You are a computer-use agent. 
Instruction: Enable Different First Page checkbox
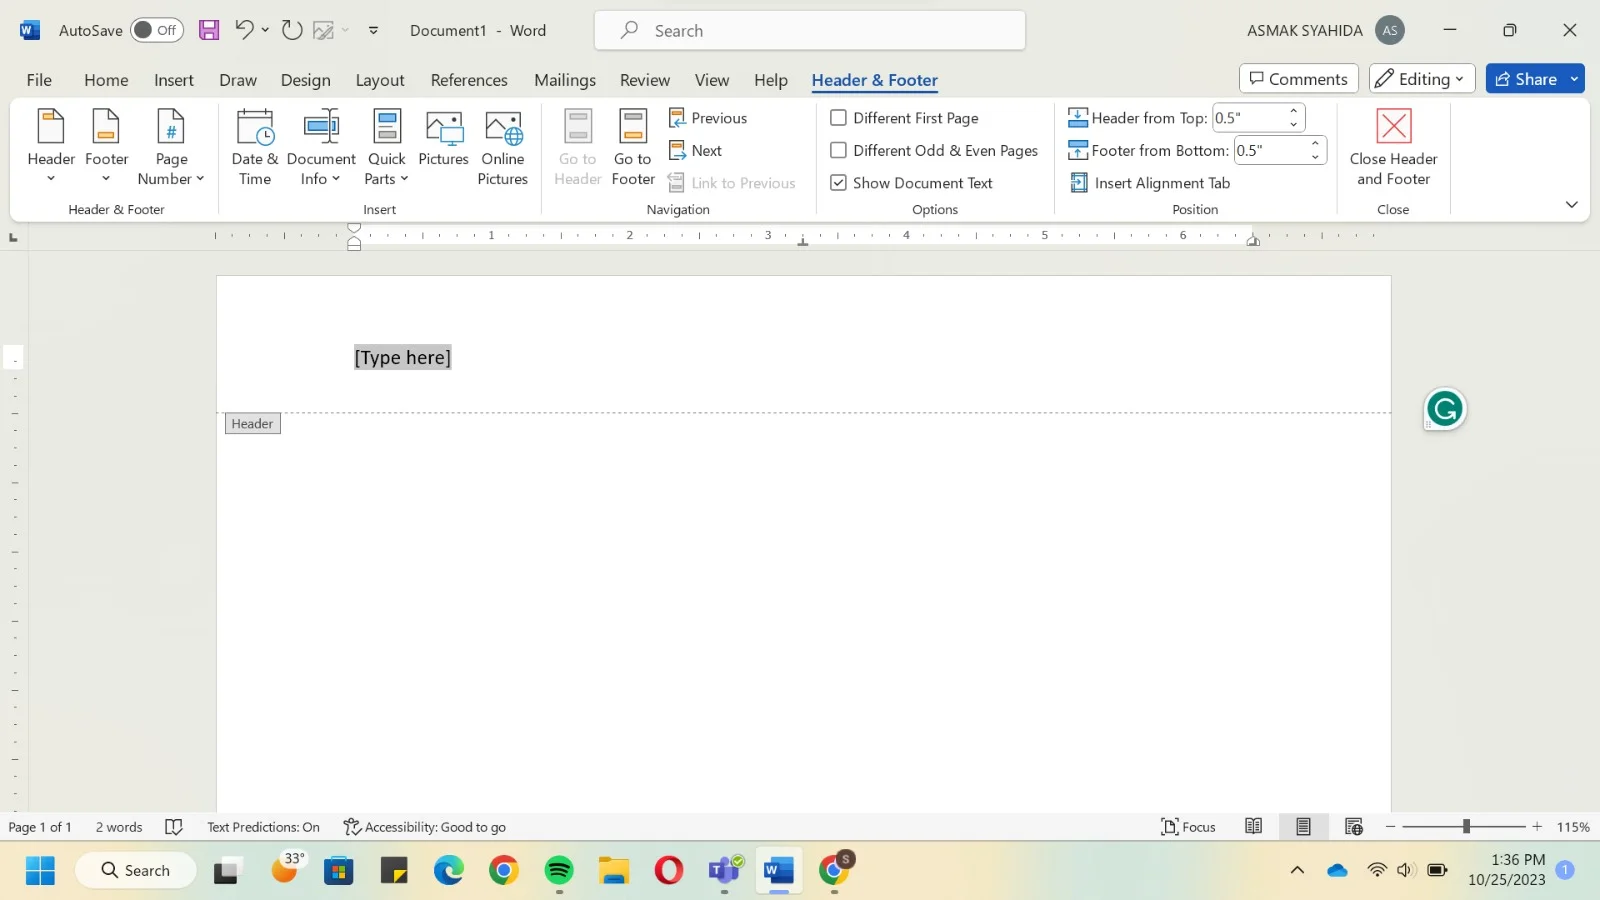click(839, 118)
